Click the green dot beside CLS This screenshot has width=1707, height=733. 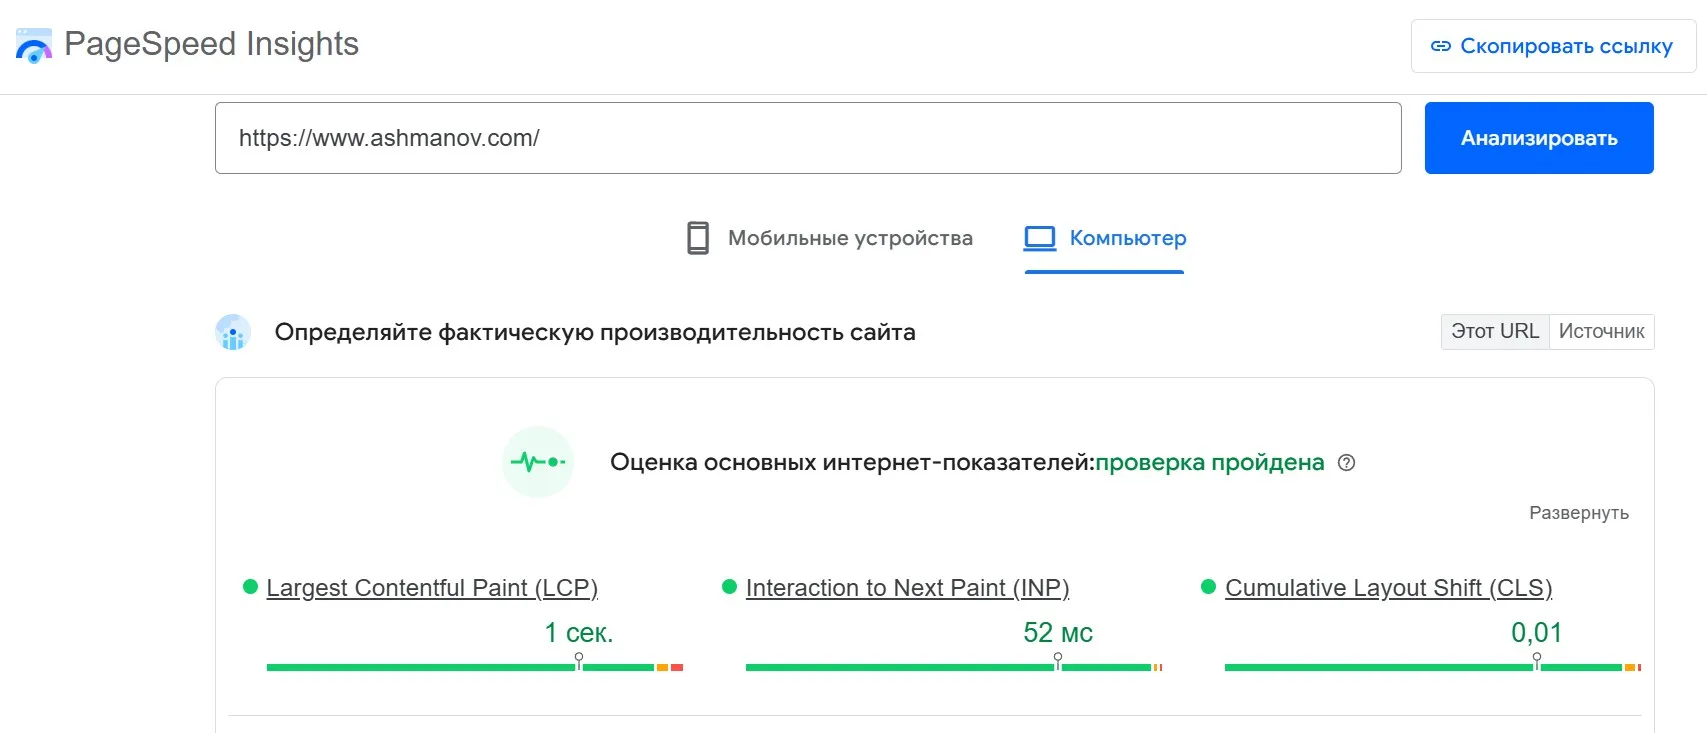click(x=1208, y=587)
